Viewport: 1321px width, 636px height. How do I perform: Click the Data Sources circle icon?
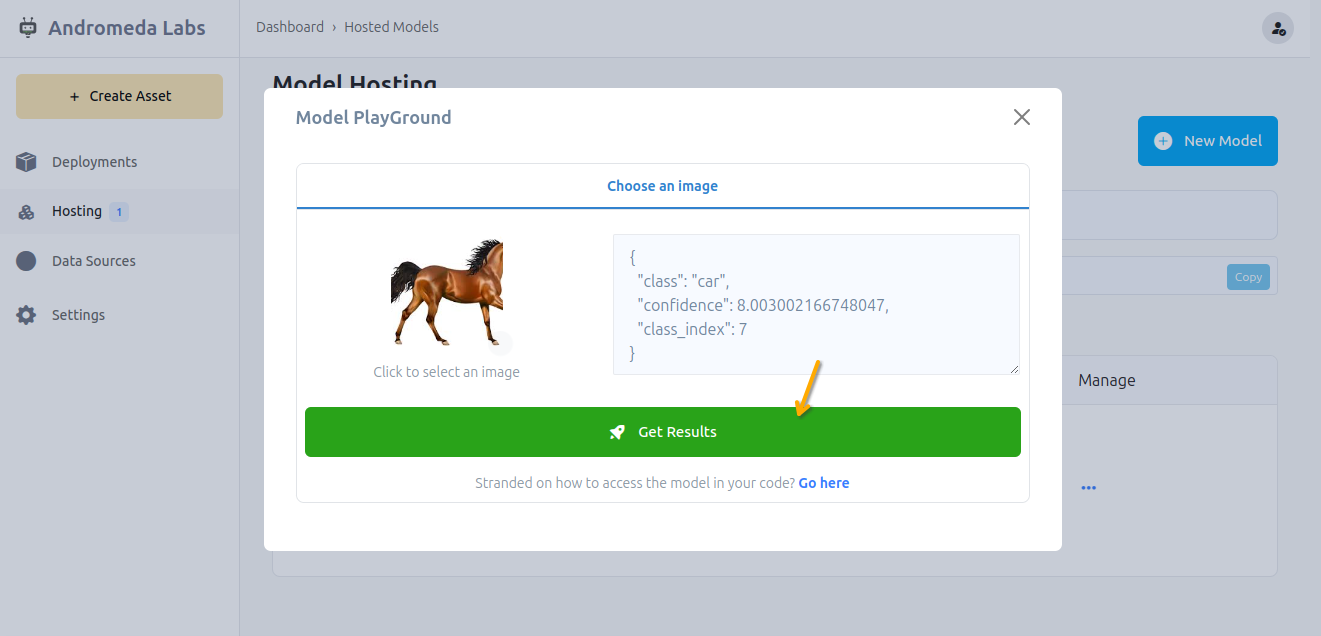26,261
